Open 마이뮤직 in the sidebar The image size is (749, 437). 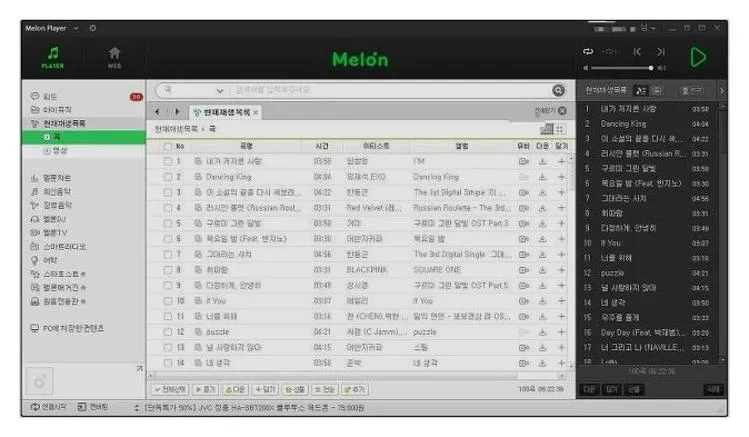click(57, 110)
